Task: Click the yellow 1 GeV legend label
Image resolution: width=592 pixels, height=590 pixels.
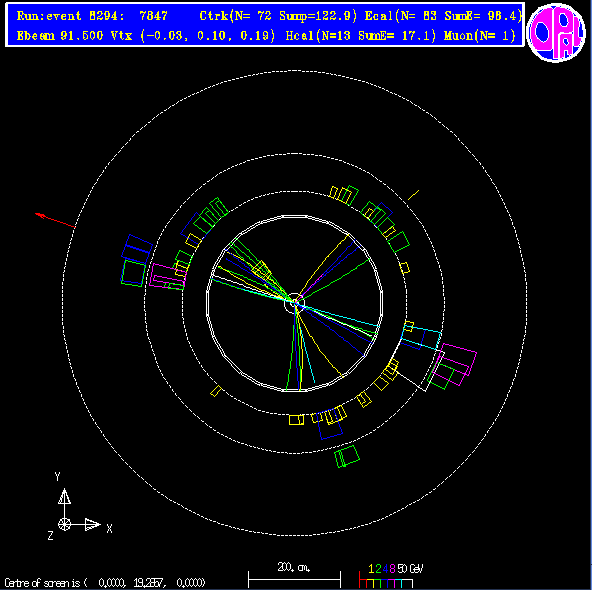Action: point(372,569)
